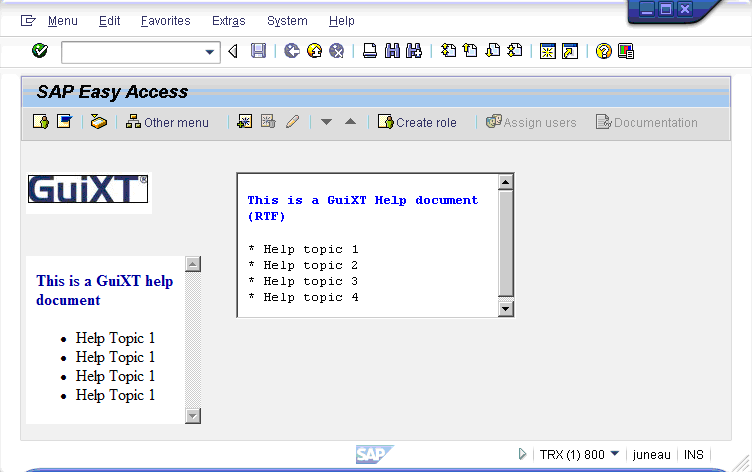Click the User Menu icon
The image size is (752, 472).
coord(41,122)
